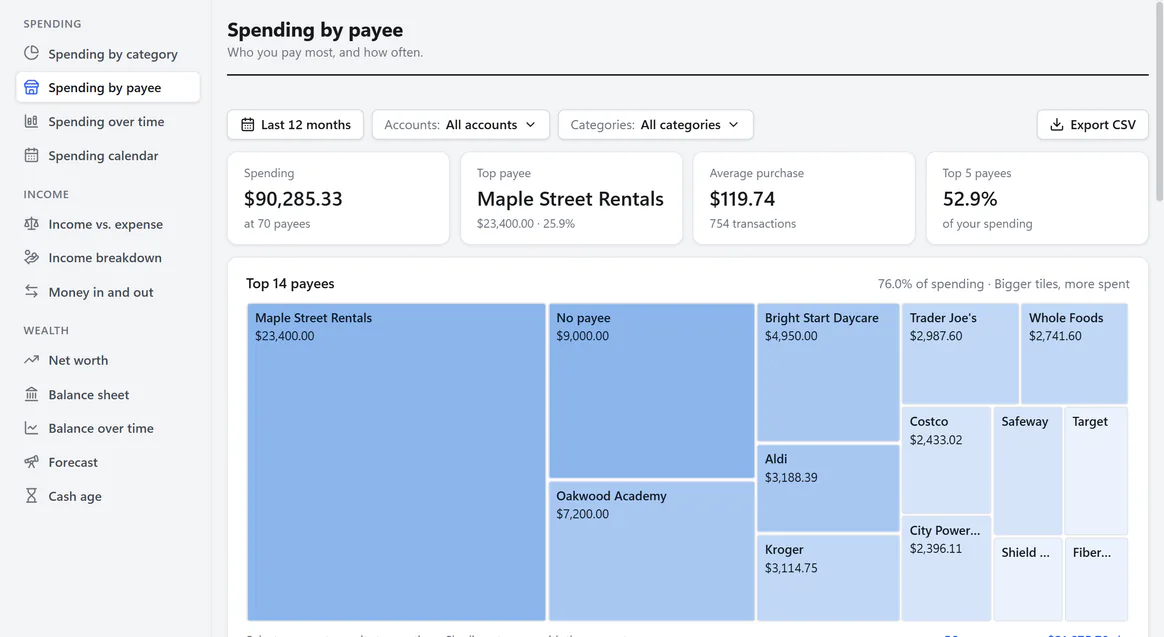Expand the Accounts filter dropdown
Viewport: 1164px width, 637px height.
[x=460, y=125]
